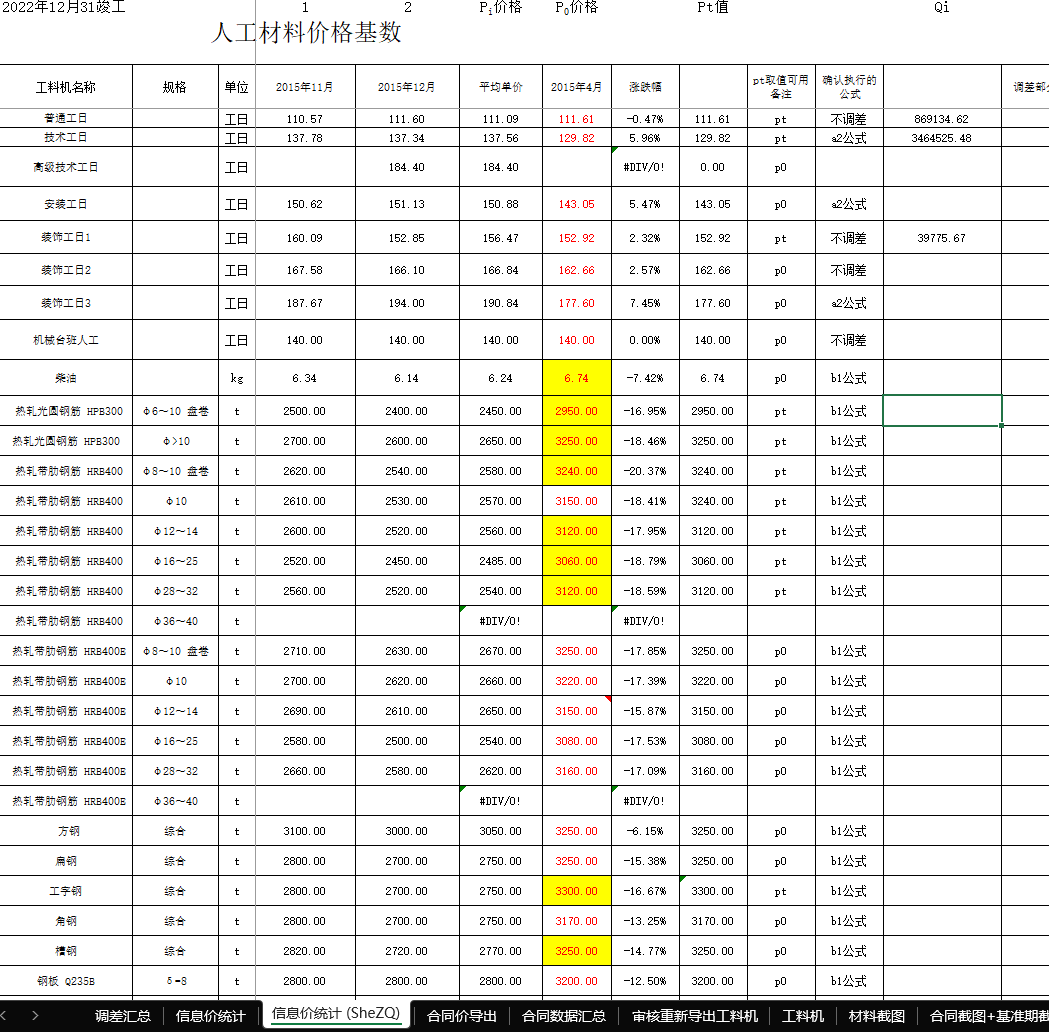Image resolution: width=1049 pixels, height=1032 pixels.
Task: Select the 装饰工日1 row name cell
Action: pos(66,237)
